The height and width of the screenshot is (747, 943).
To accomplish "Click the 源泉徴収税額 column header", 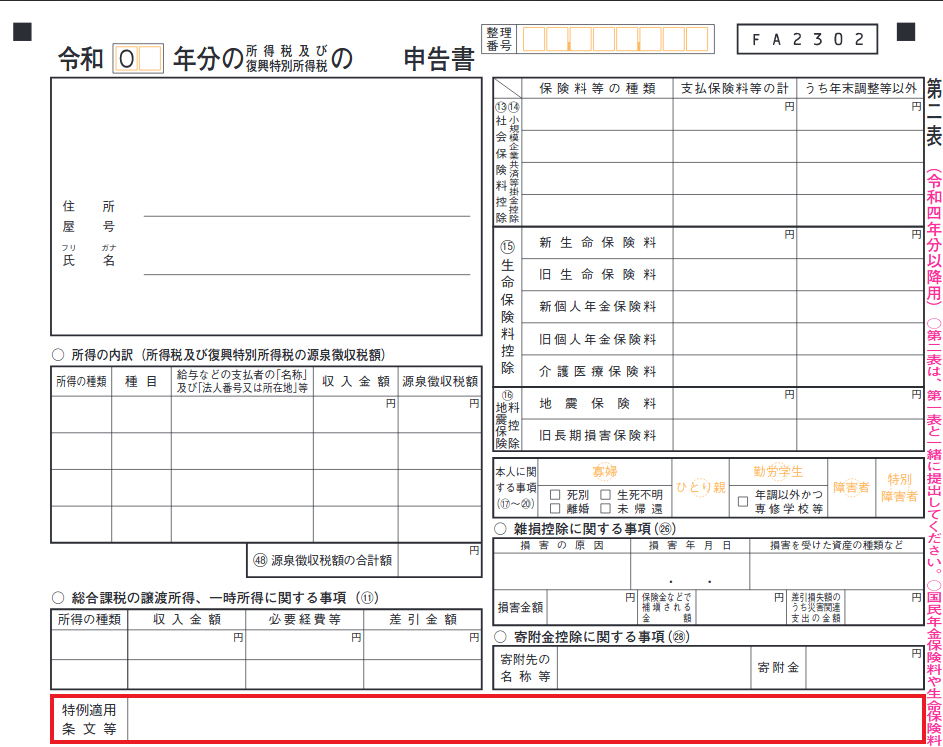I will pyautogui.click(x=440, y=381).
